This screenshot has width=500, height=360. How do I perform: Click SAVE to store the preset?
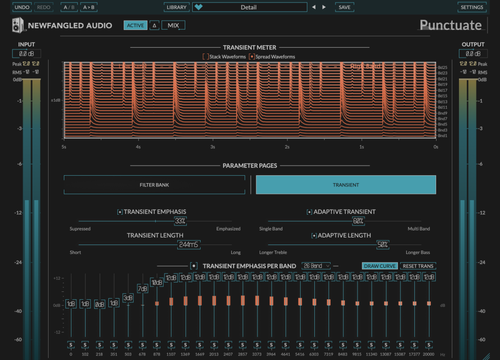[344, 7]
